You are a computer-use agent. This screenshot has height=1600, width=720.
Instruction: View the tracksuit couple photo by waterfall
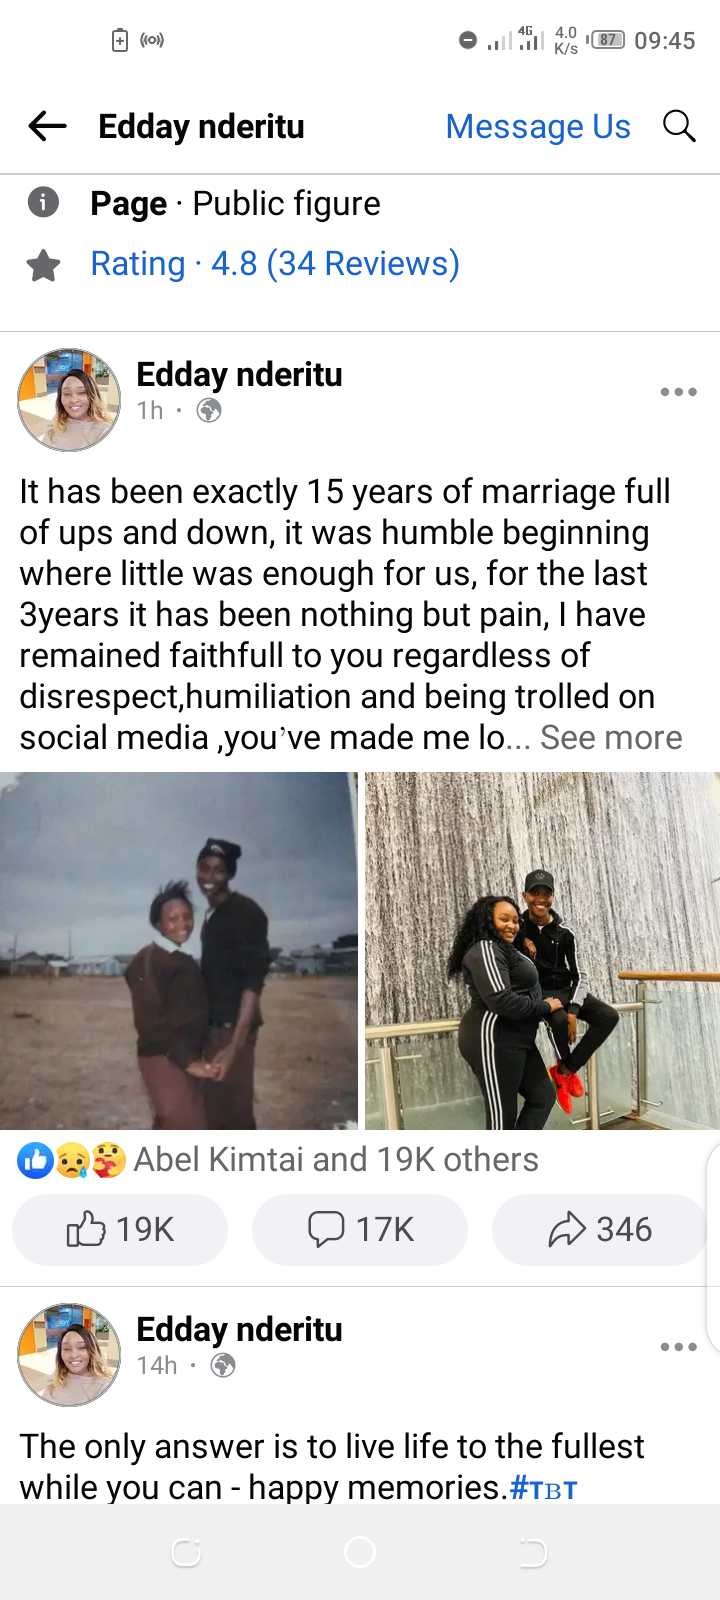tap(542, 951)
